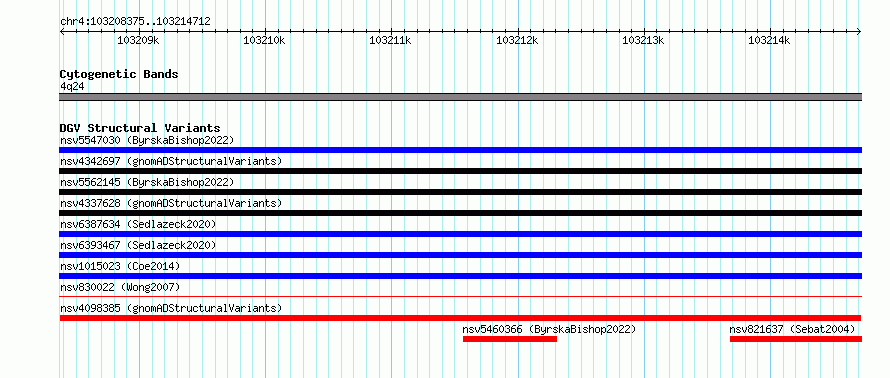The image size is (890, 378).
Task: Click the 4q24 band label
Action: 73,86
